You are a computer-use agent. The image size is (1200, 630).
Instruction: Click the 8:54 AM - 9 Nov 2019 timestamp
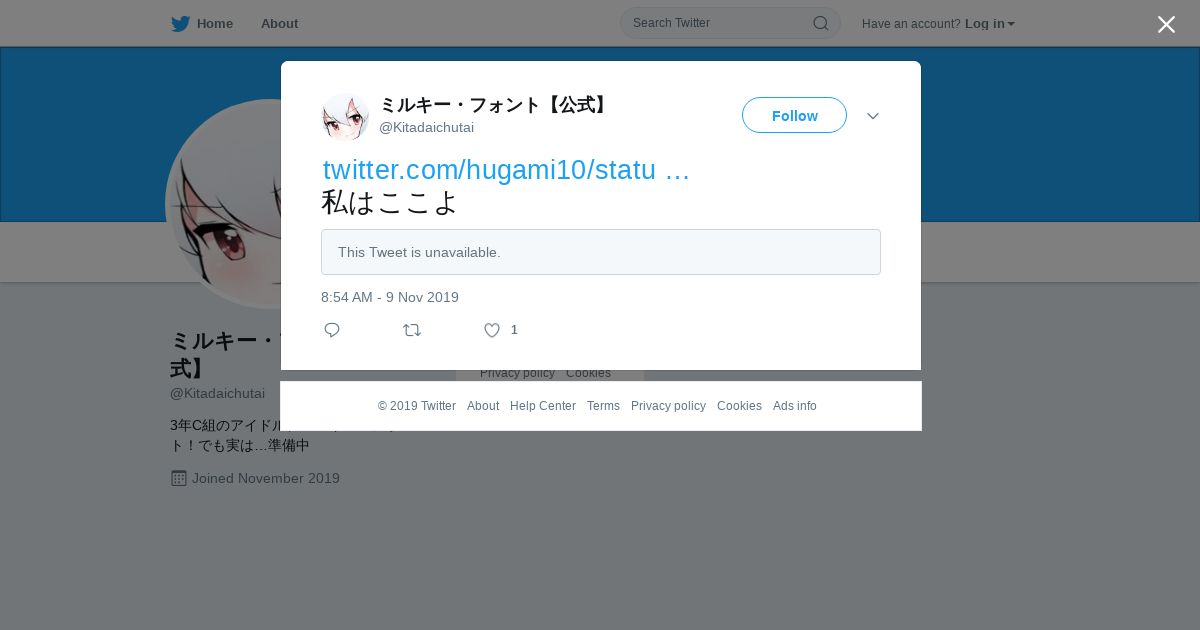(x=390, y=297)
